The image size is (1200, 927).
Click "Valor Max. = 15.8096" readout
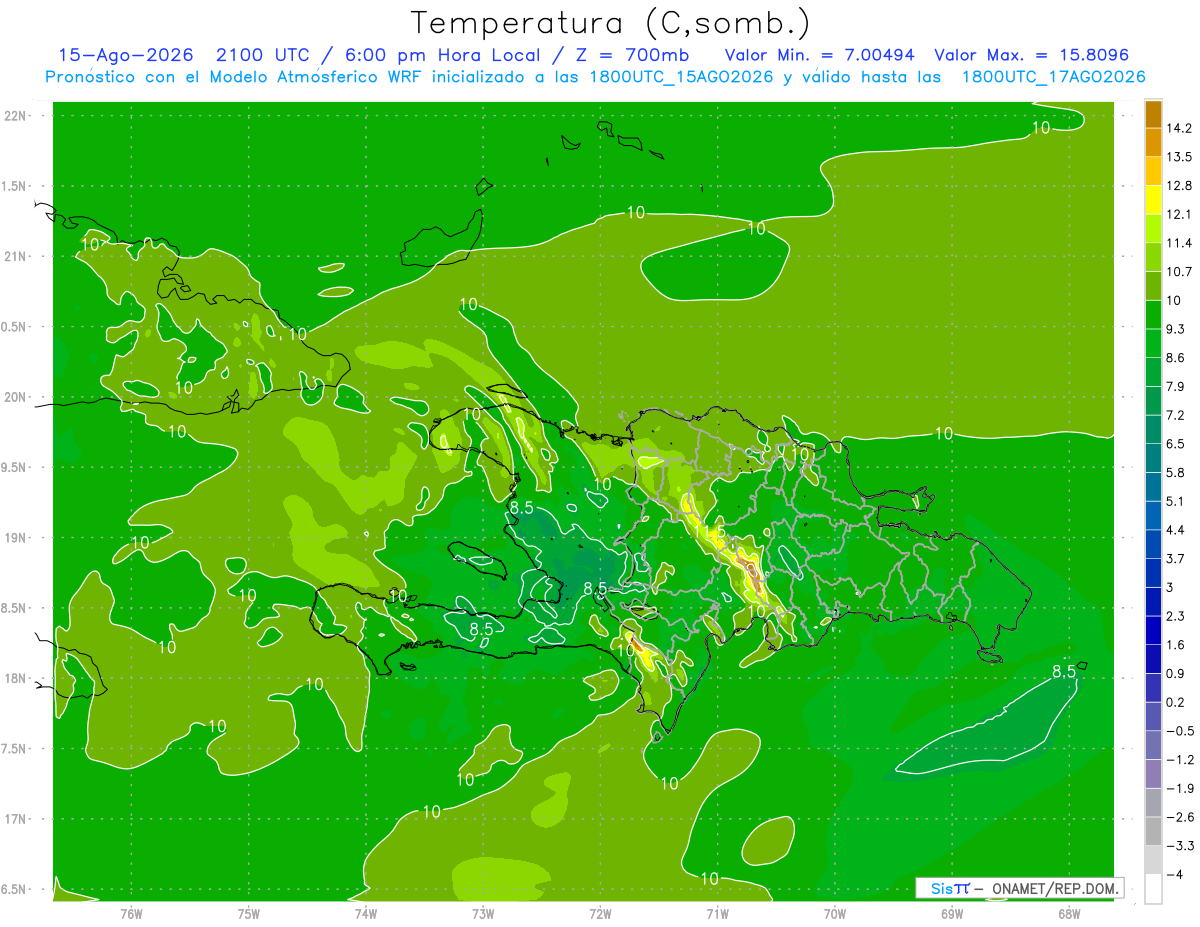(x=1032, y=55)
